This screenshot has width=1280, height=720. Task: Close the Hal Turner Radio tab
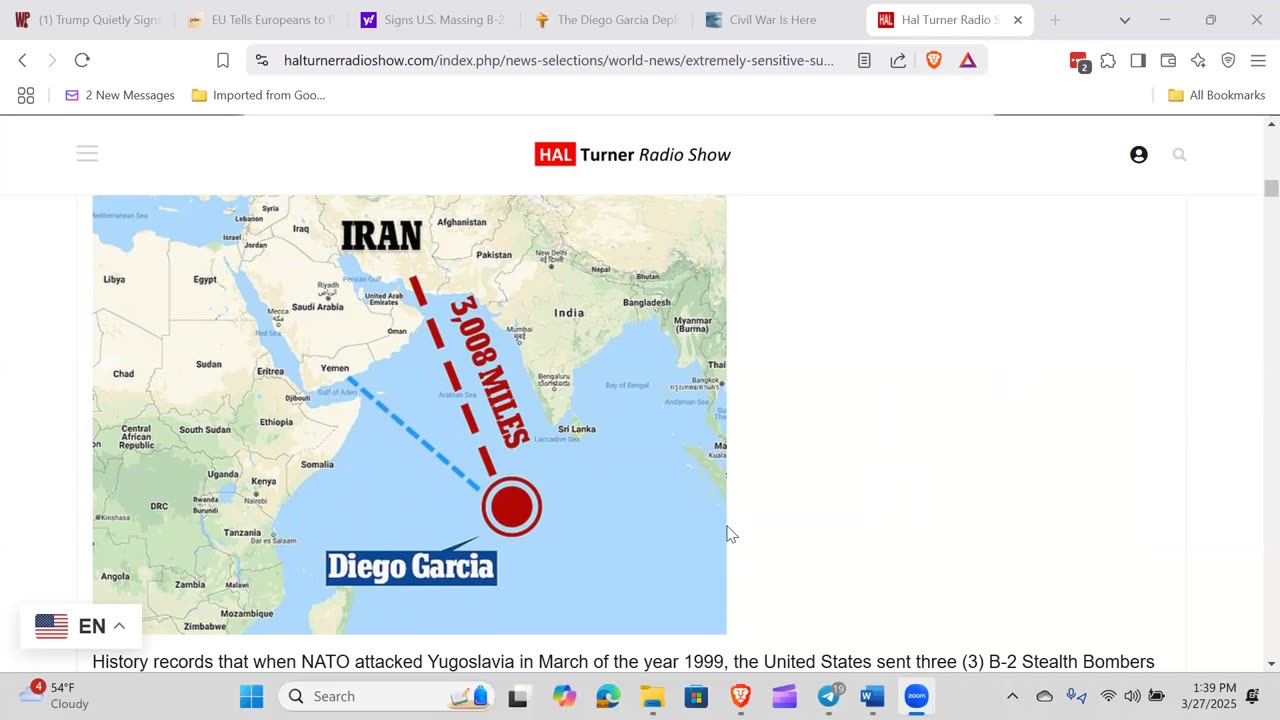[1018, 20]
